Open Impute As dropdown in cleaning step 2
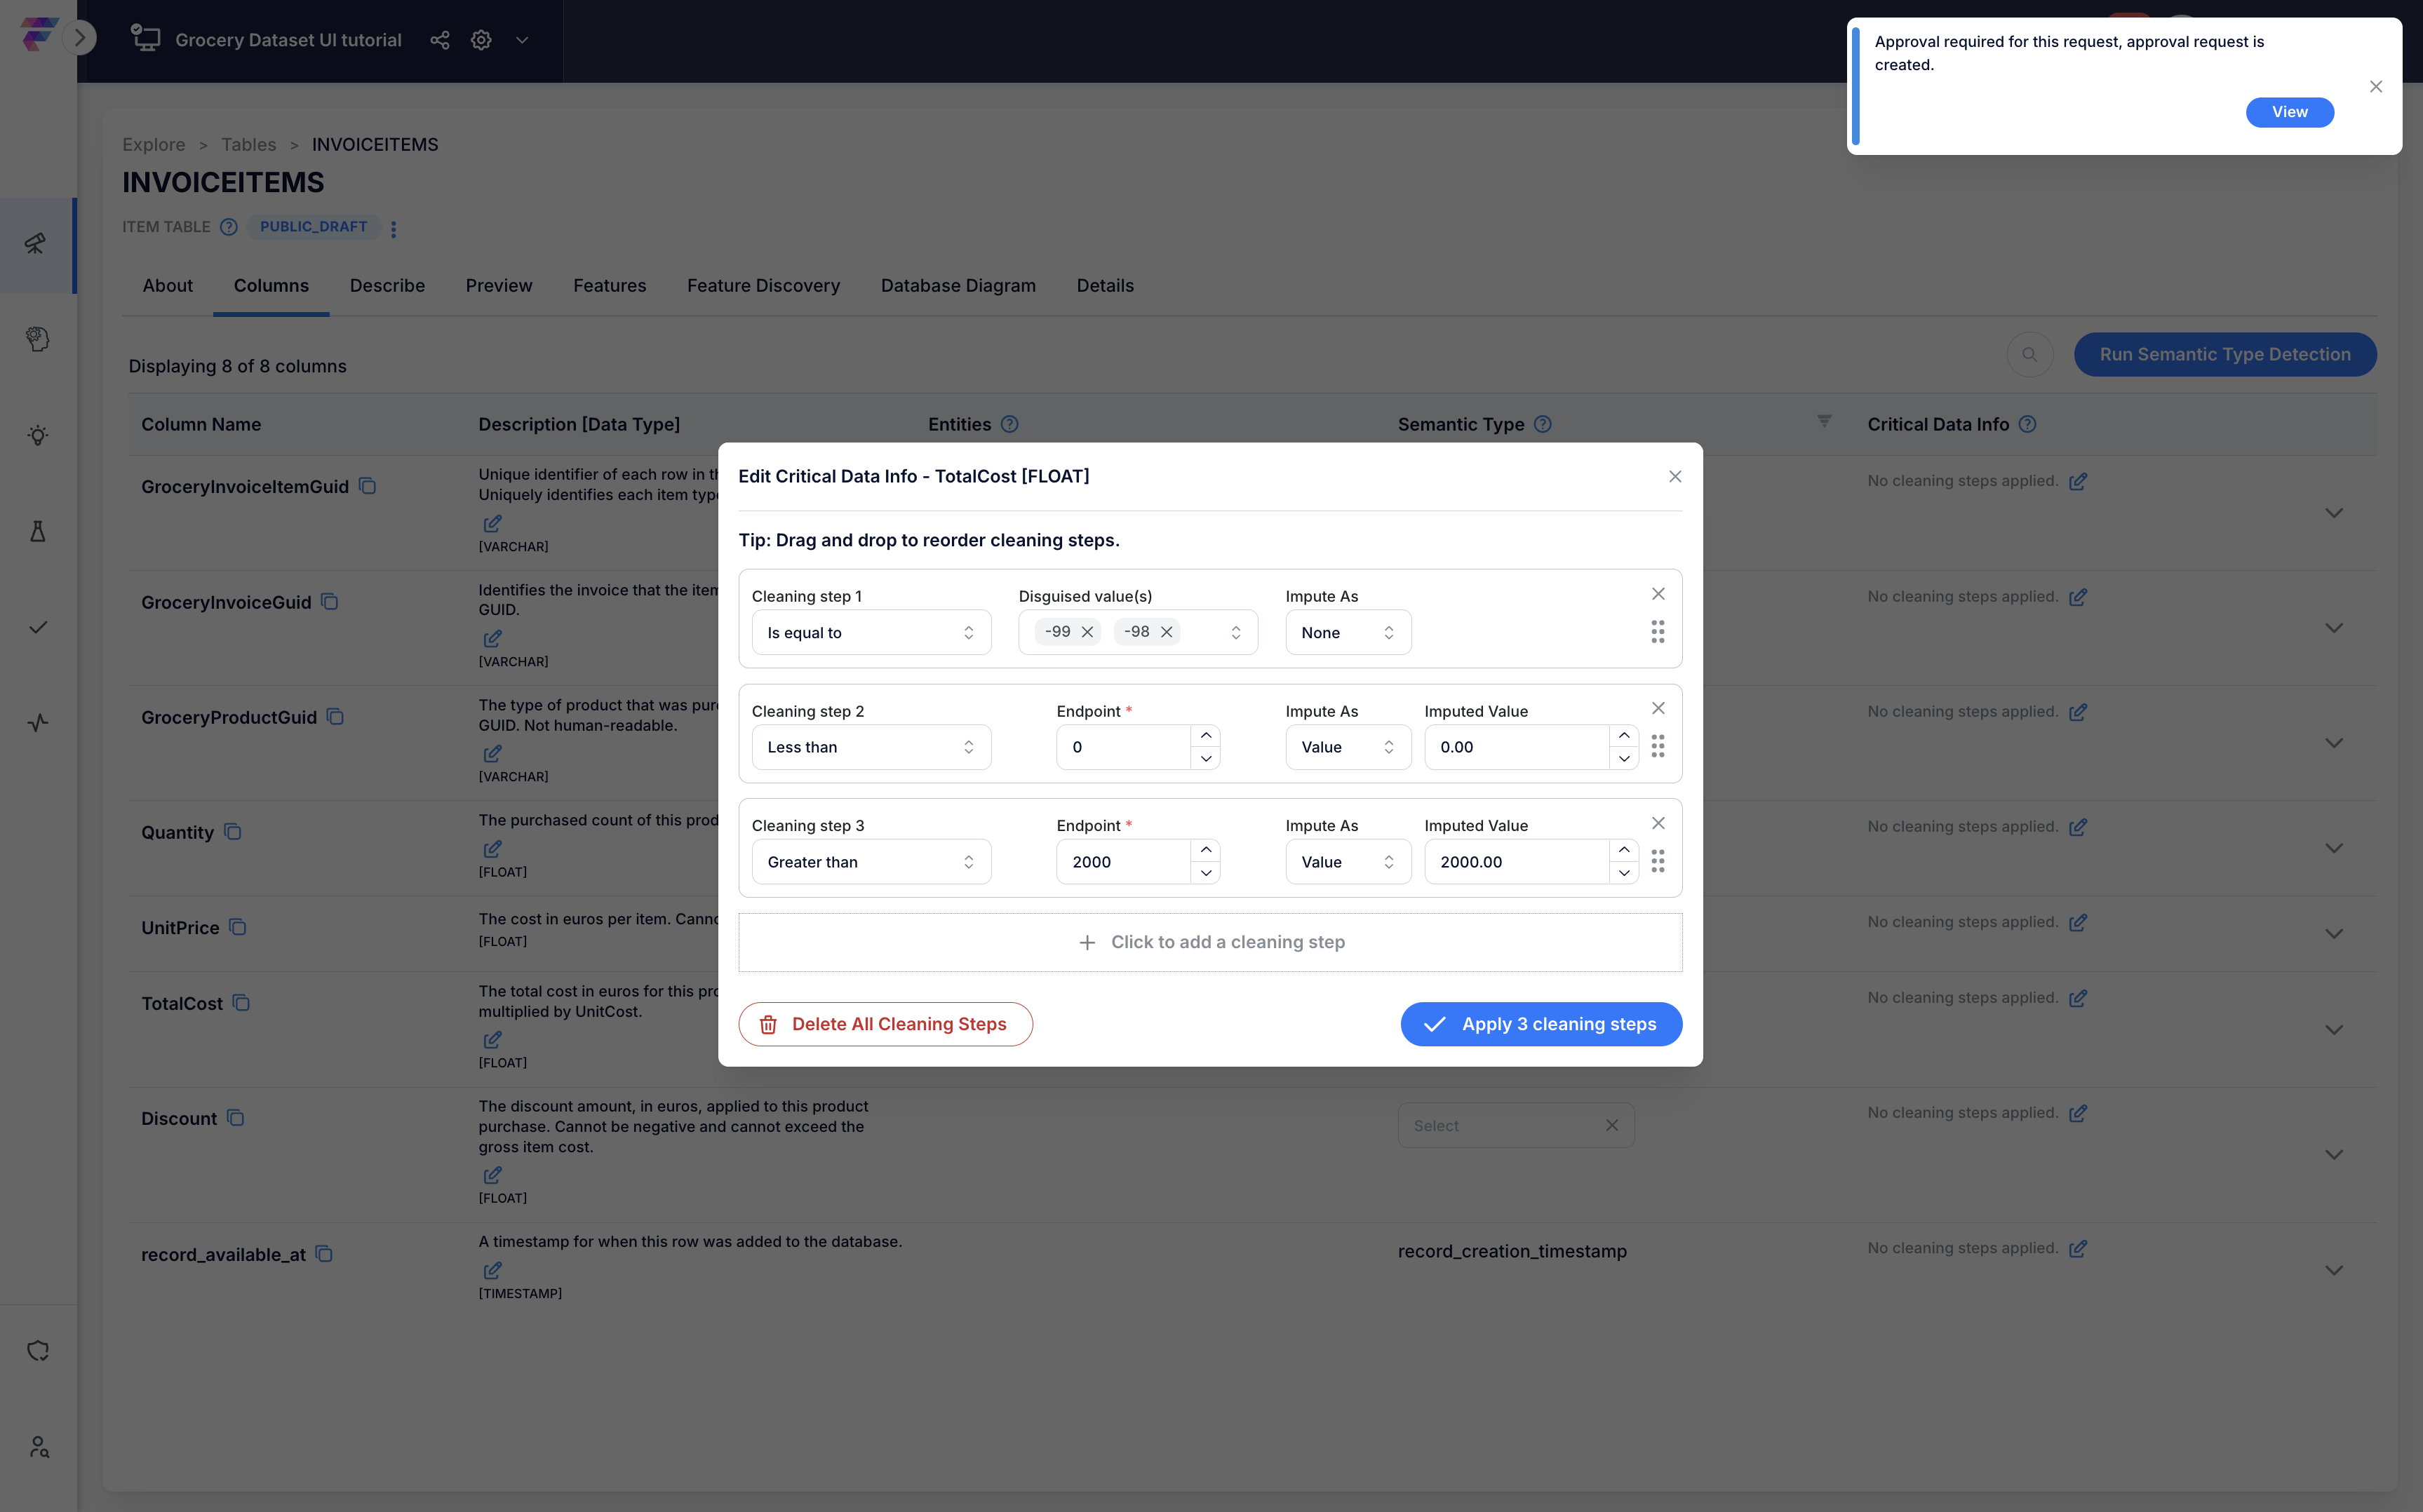This screenshot has height=1512, width=2423. point(1348,747)
